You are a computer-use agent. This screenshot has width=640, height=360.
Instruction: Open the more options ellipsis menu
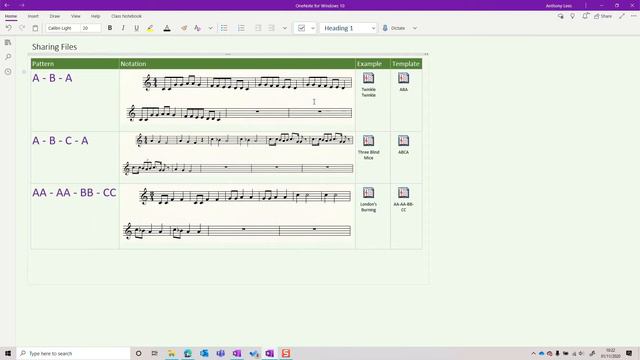point(634,16)
